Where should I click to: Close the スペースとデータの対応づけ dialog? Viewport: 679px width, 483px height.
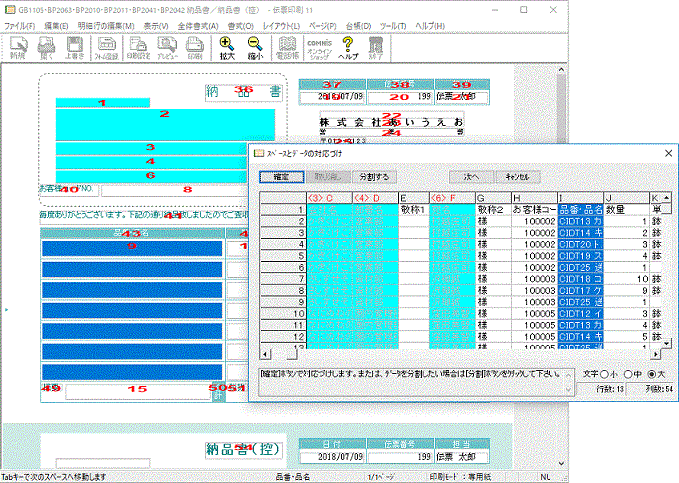point(668,153)
